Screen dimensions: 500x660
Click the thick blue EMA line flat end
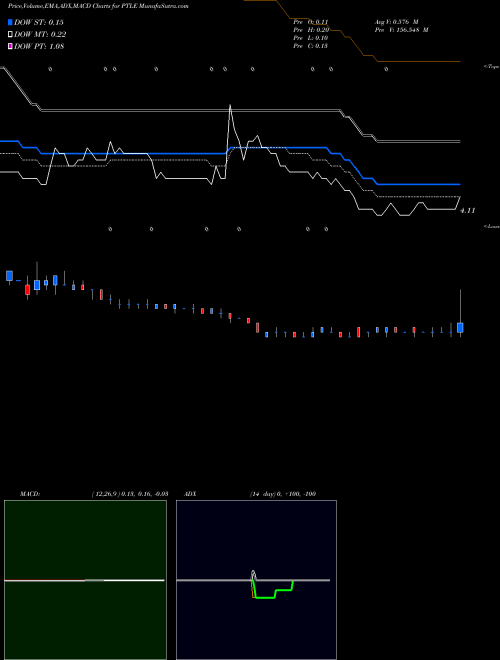coord(419,184)
